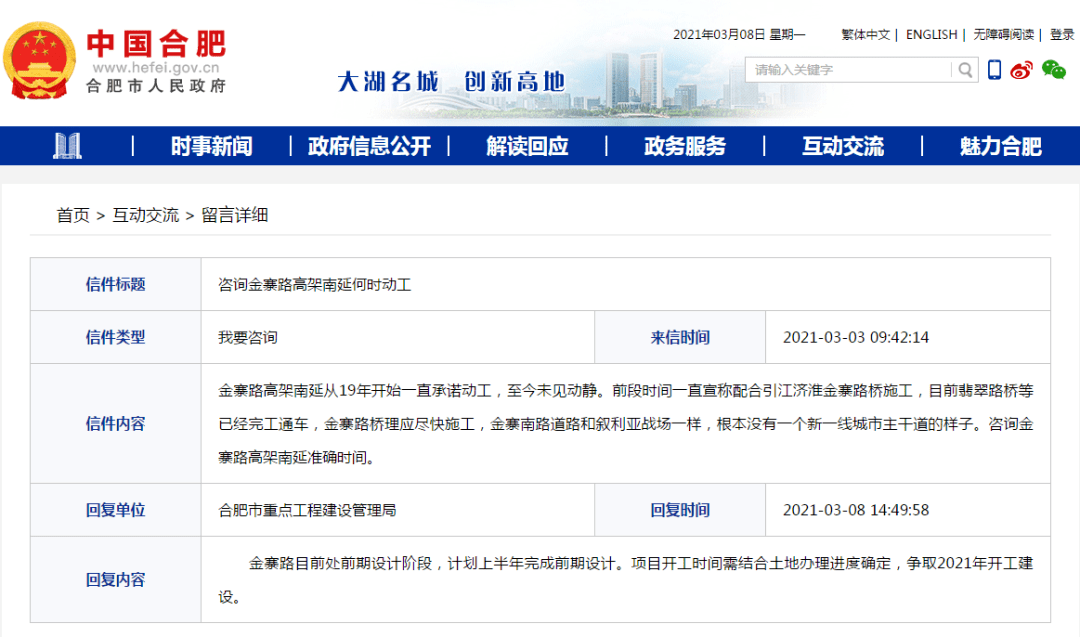Open the mobile phone version icon
Image resolution: width=1080 pixels, height=637 pixels.
(994, 70)
